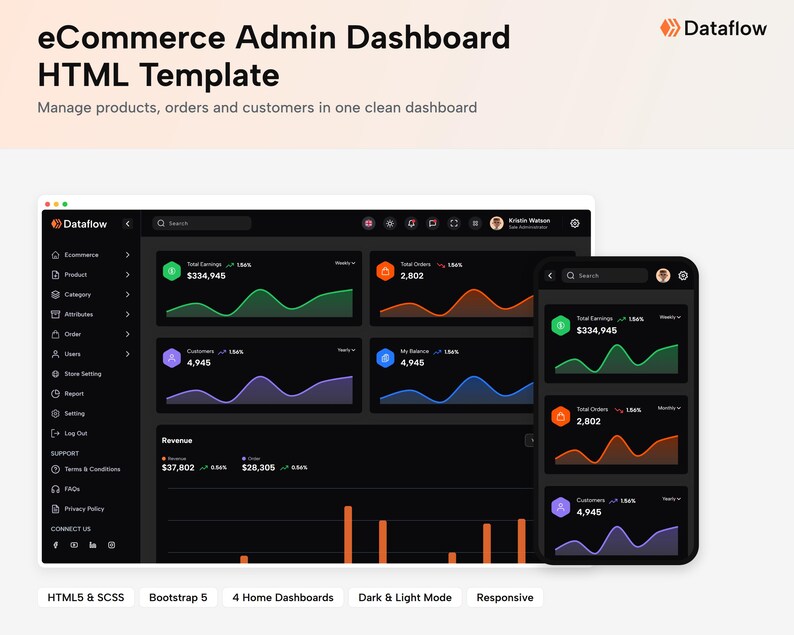Screen dimensions: 794x635
Task: Click the home icon beside Ecommerce
Action: click(56, 255)
